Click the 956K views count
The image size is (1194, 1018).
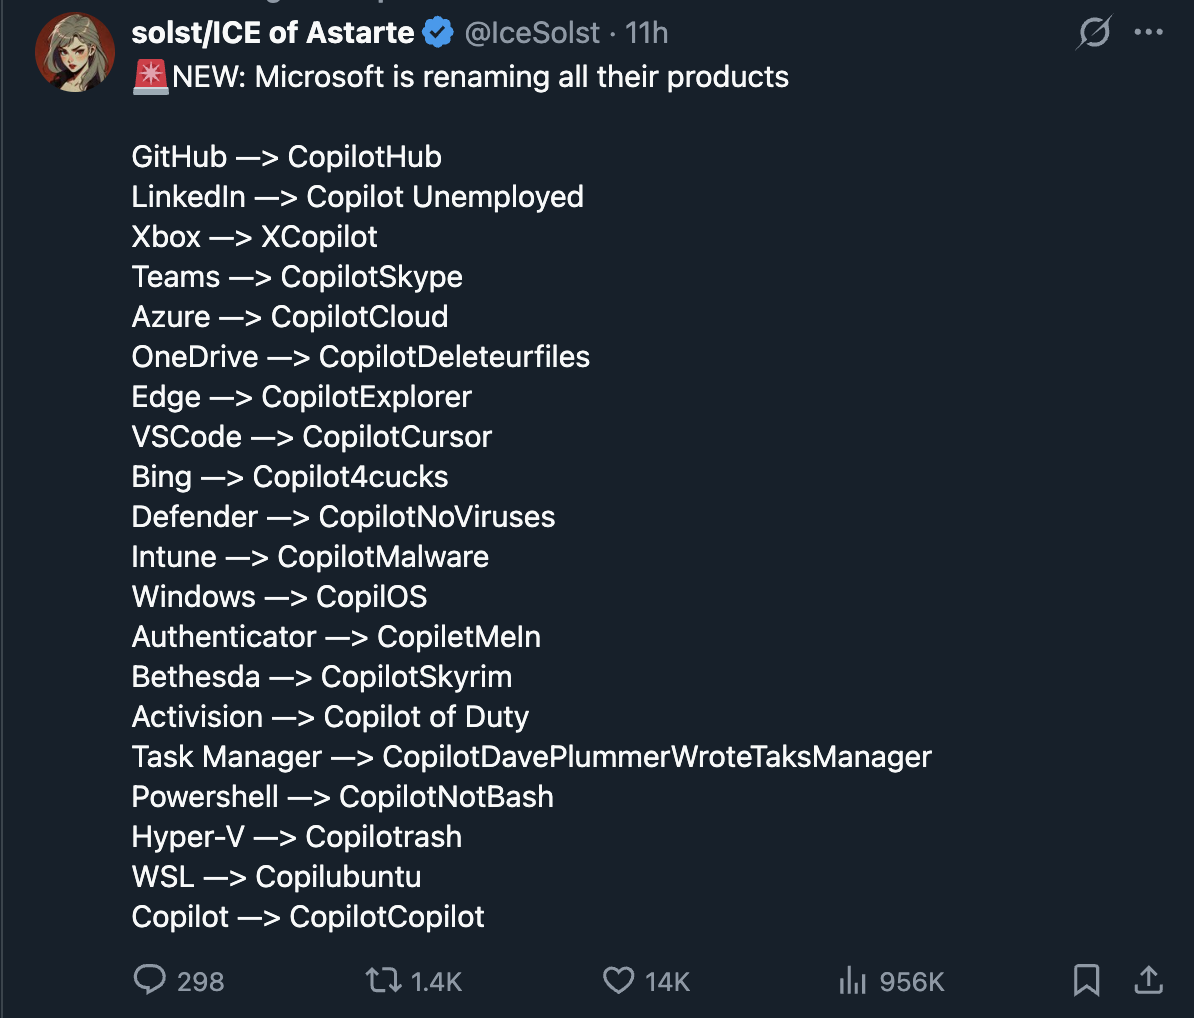[x=911, y=982]
